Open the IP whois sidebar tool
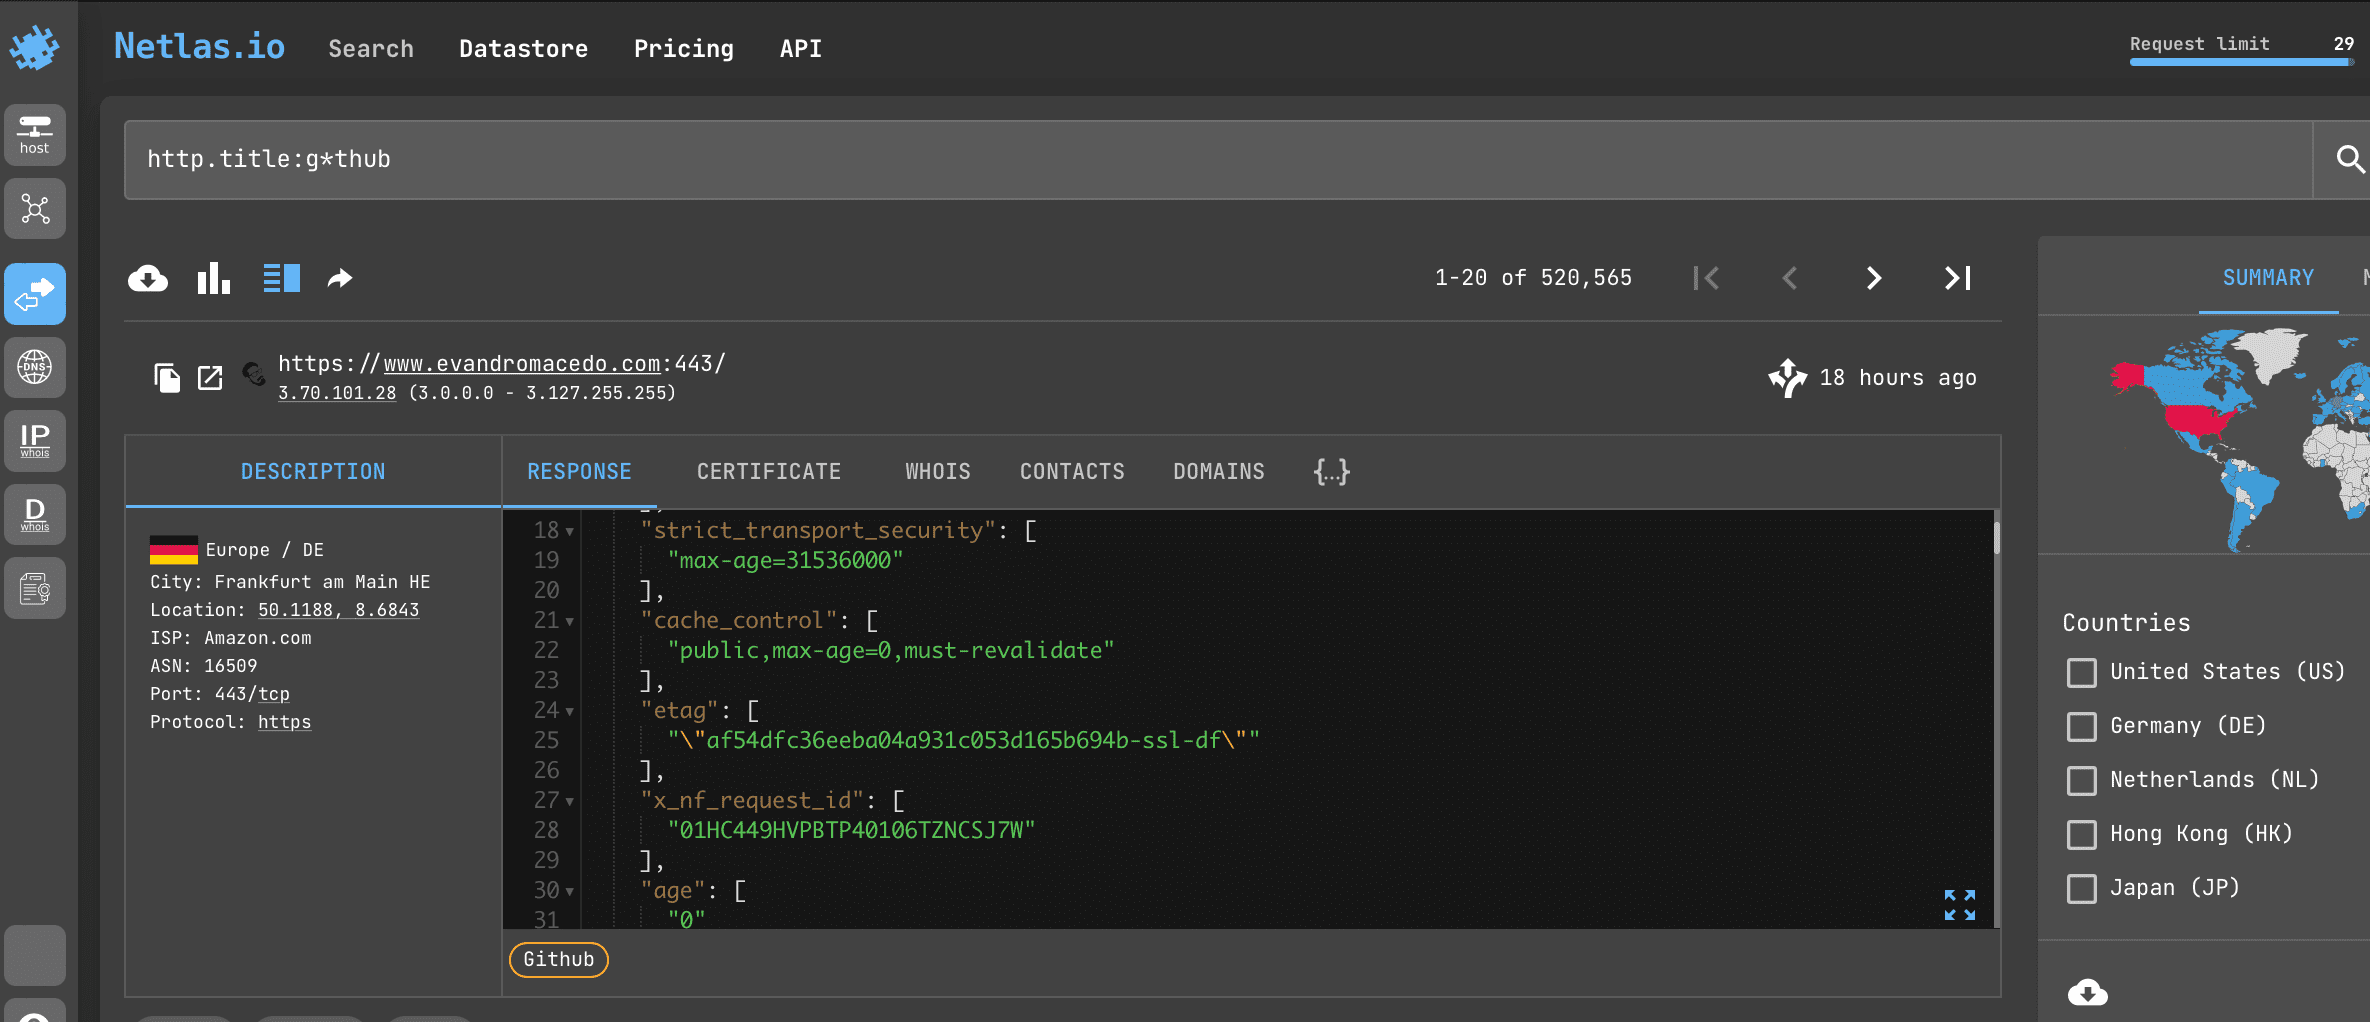Image resolution: width=2370 pixels, height=1022 pixels. [35, 441]
